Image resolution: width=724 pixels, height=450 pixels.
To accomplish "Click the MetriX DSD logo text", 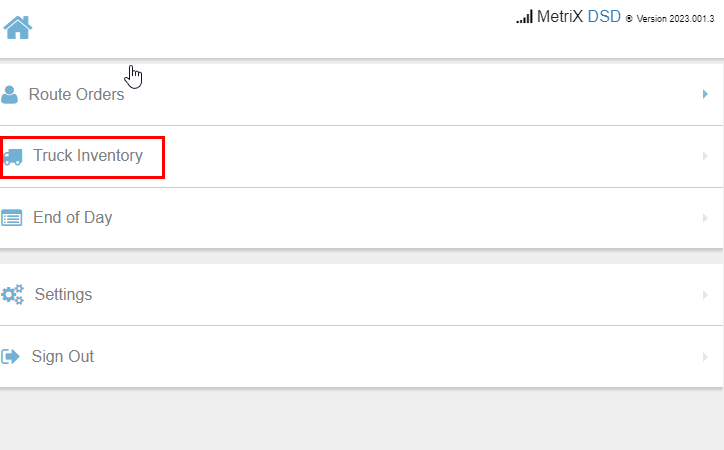I will tap(579, 17).
